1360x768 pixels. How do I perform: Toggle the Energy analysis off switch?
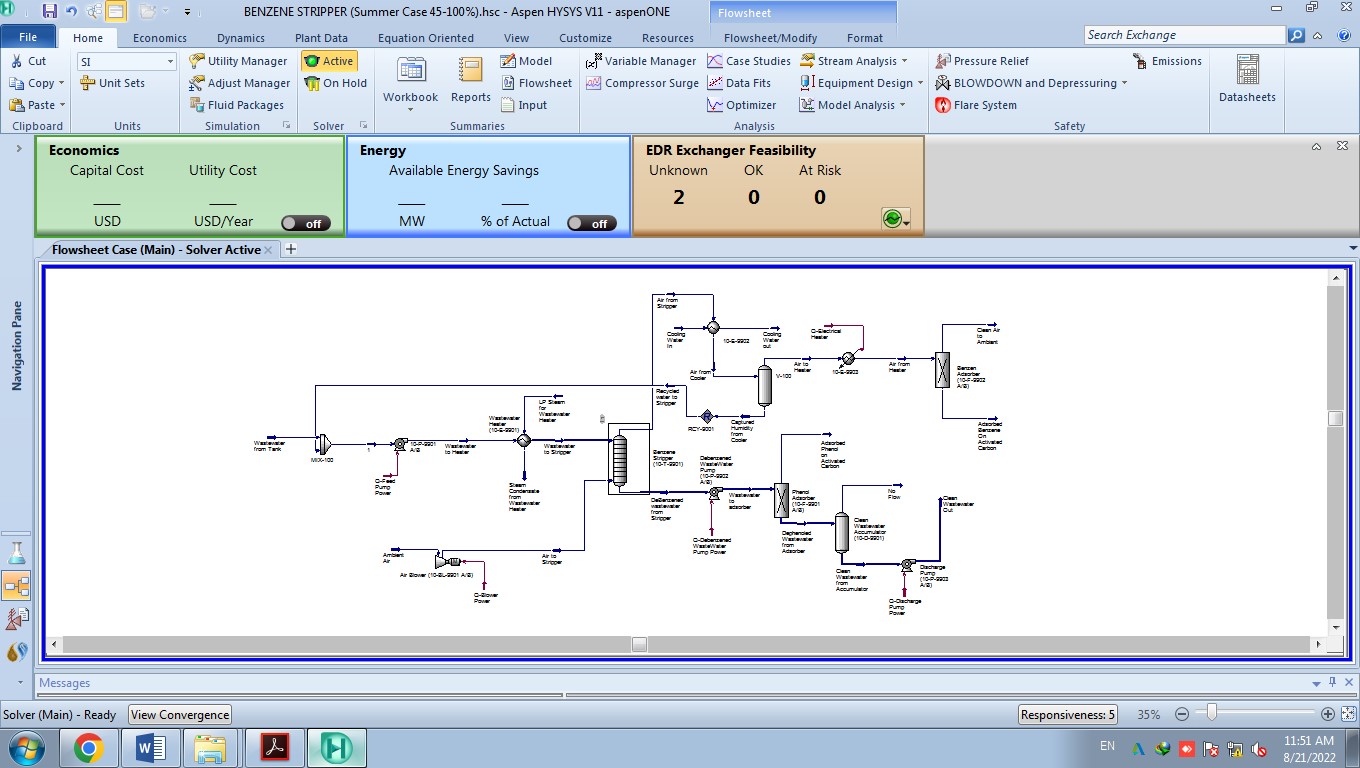592,223
